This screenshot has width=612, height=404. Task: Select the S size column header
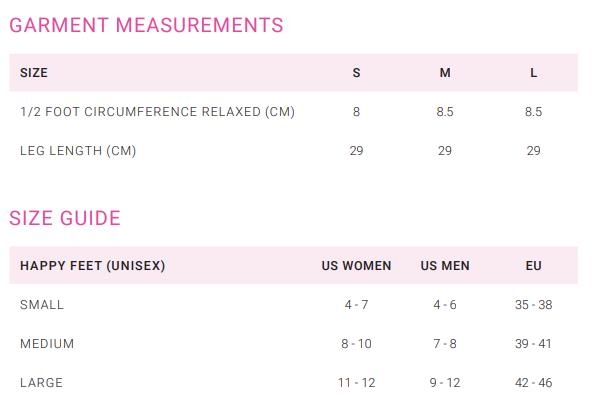(x=356, y=73)
